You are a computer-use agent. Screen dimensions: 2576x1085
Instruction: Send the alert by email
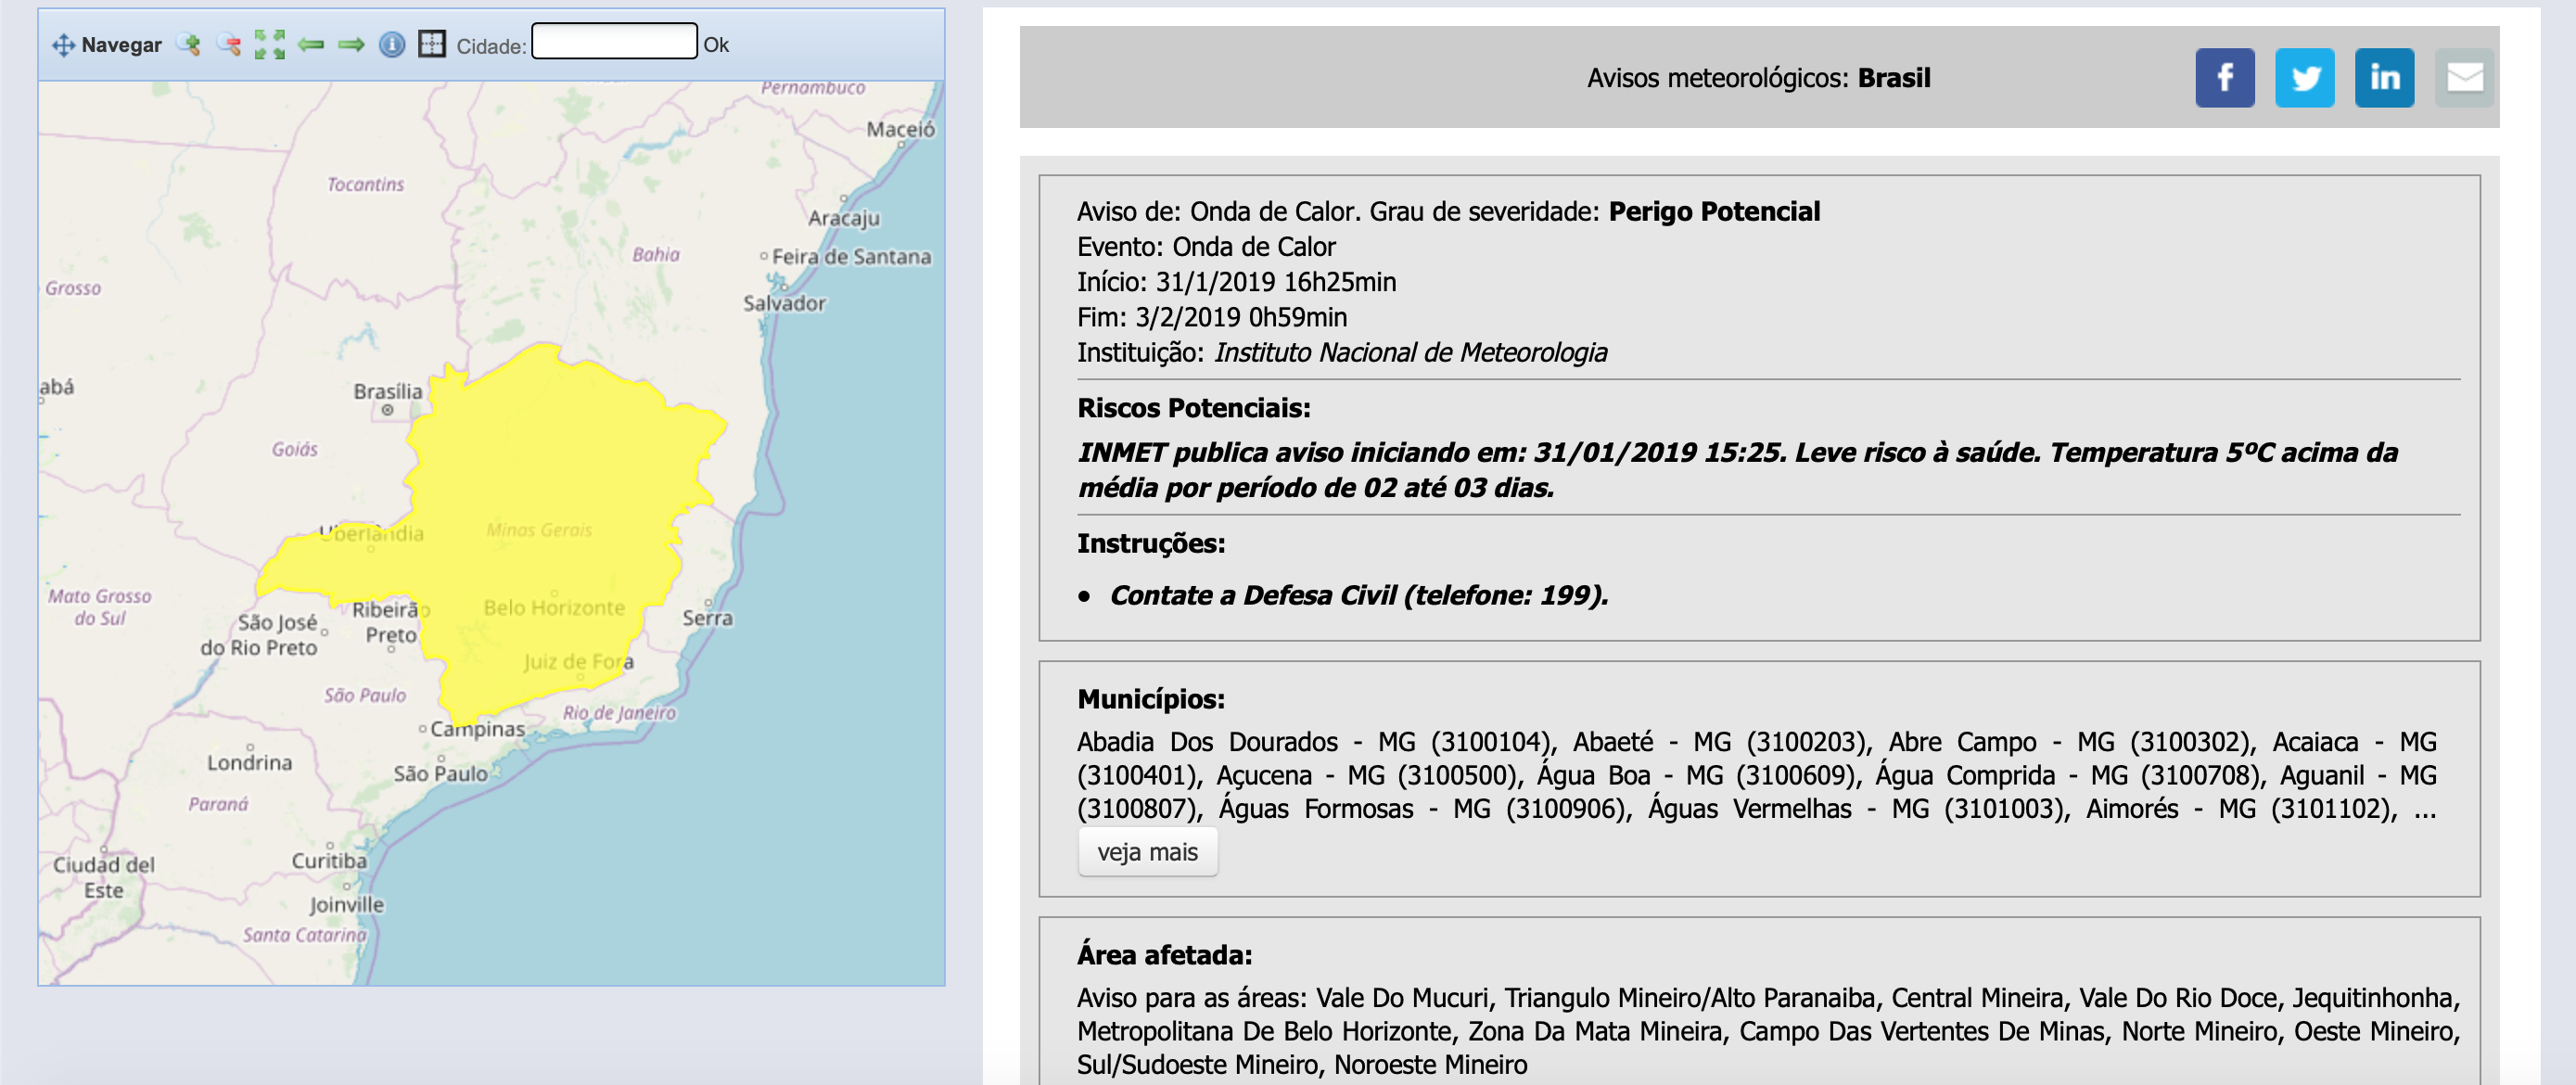click(x=2464, y=78)
